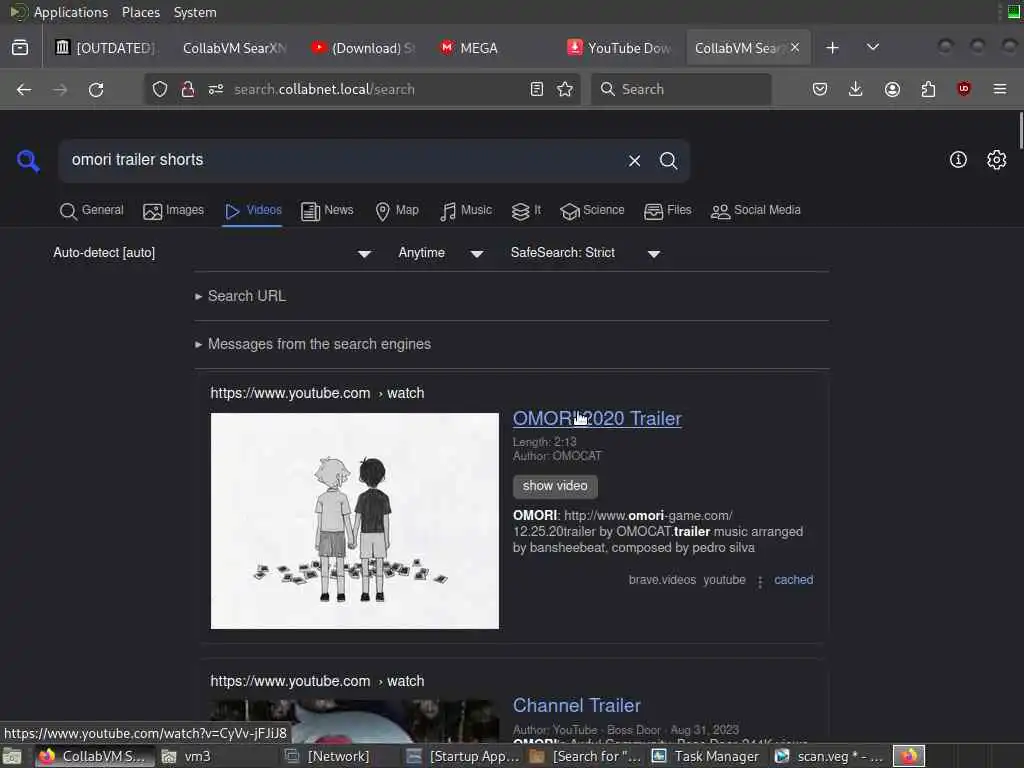Open the Pocket save icon
Viewport: 1024px width, 768px height.
(820, 89)
